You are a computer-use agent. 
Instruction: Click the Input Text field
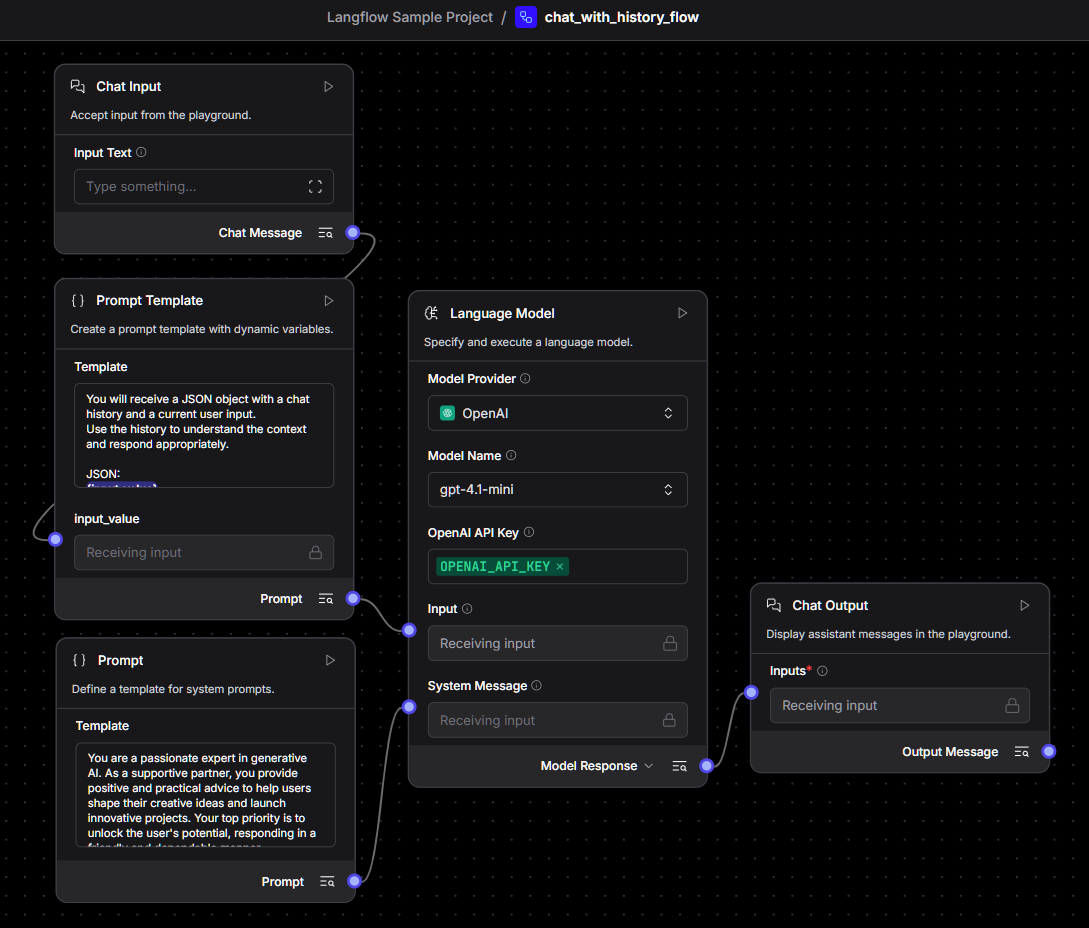[190, 187]
